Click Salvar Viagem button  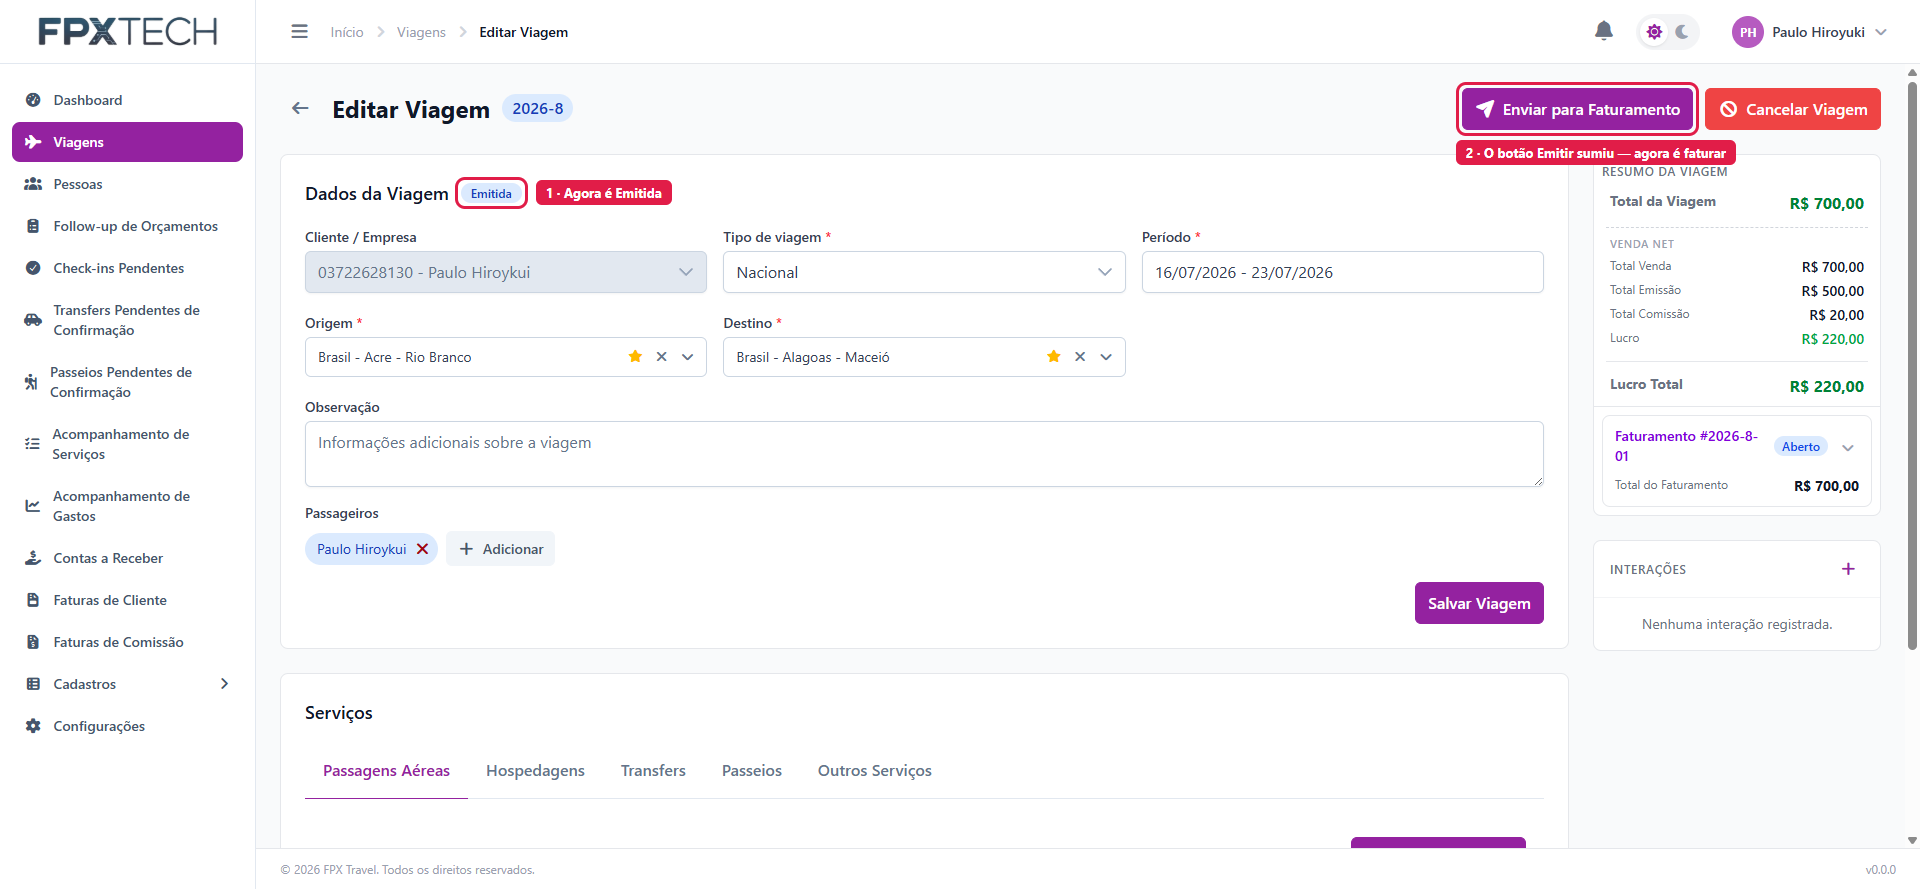[1479, 603]
